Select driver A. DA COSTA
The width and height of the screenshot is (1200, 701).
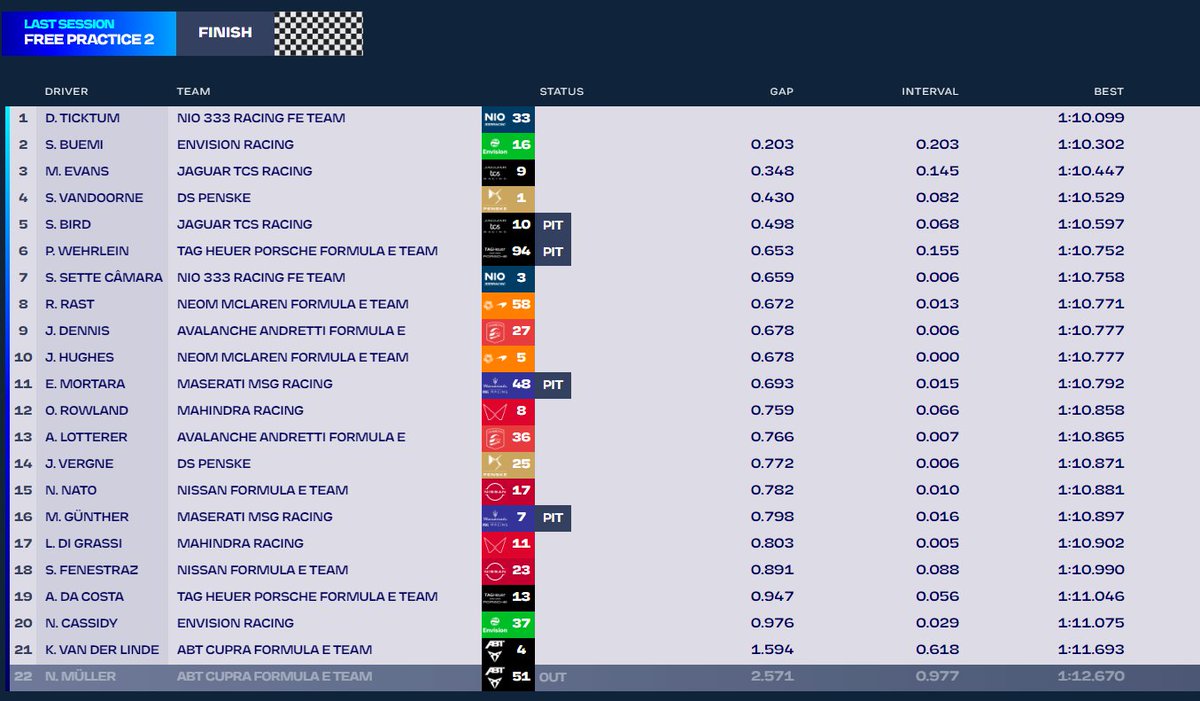86,596
